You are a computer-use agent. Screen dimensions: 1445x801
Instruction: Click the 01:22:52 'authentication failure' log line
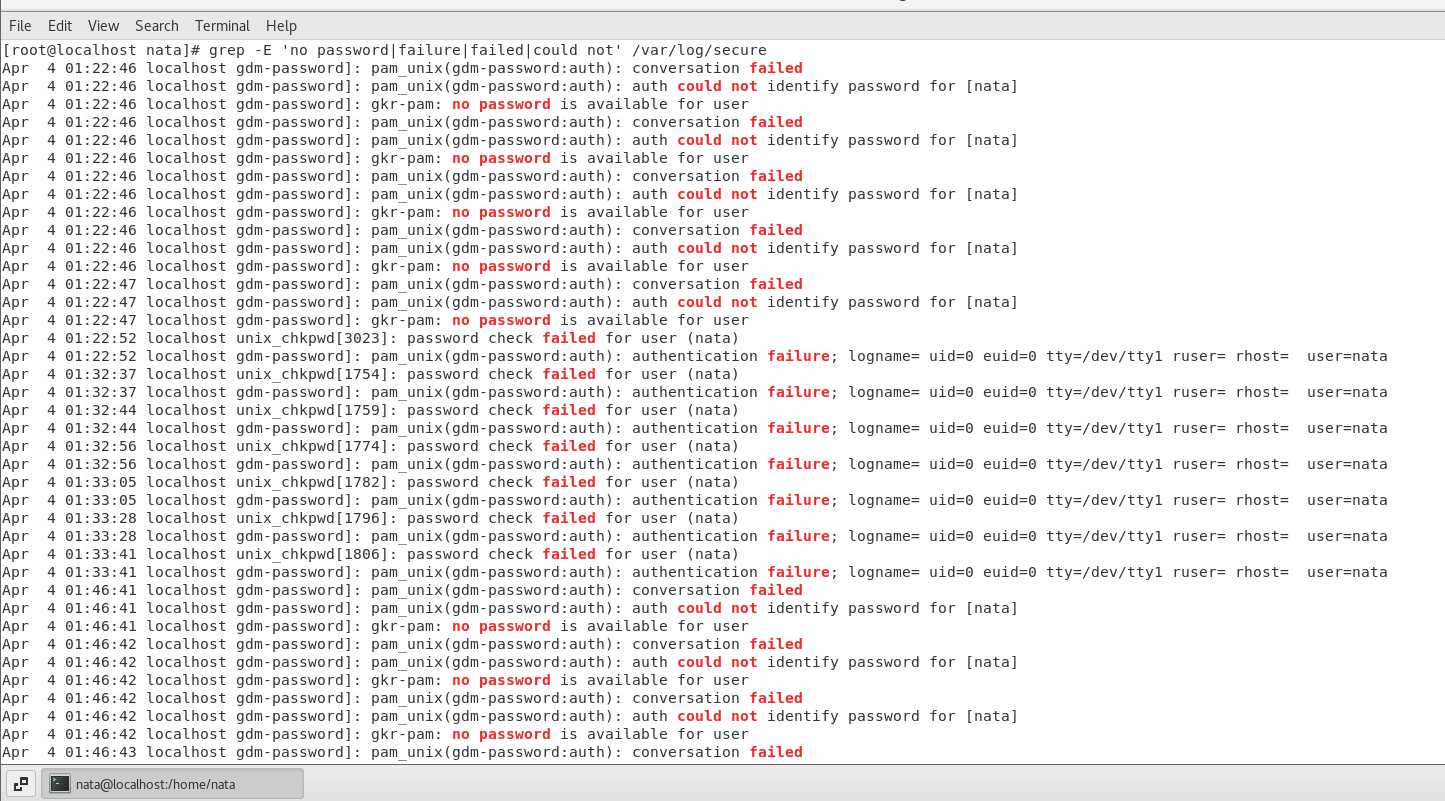click(695, 356)
